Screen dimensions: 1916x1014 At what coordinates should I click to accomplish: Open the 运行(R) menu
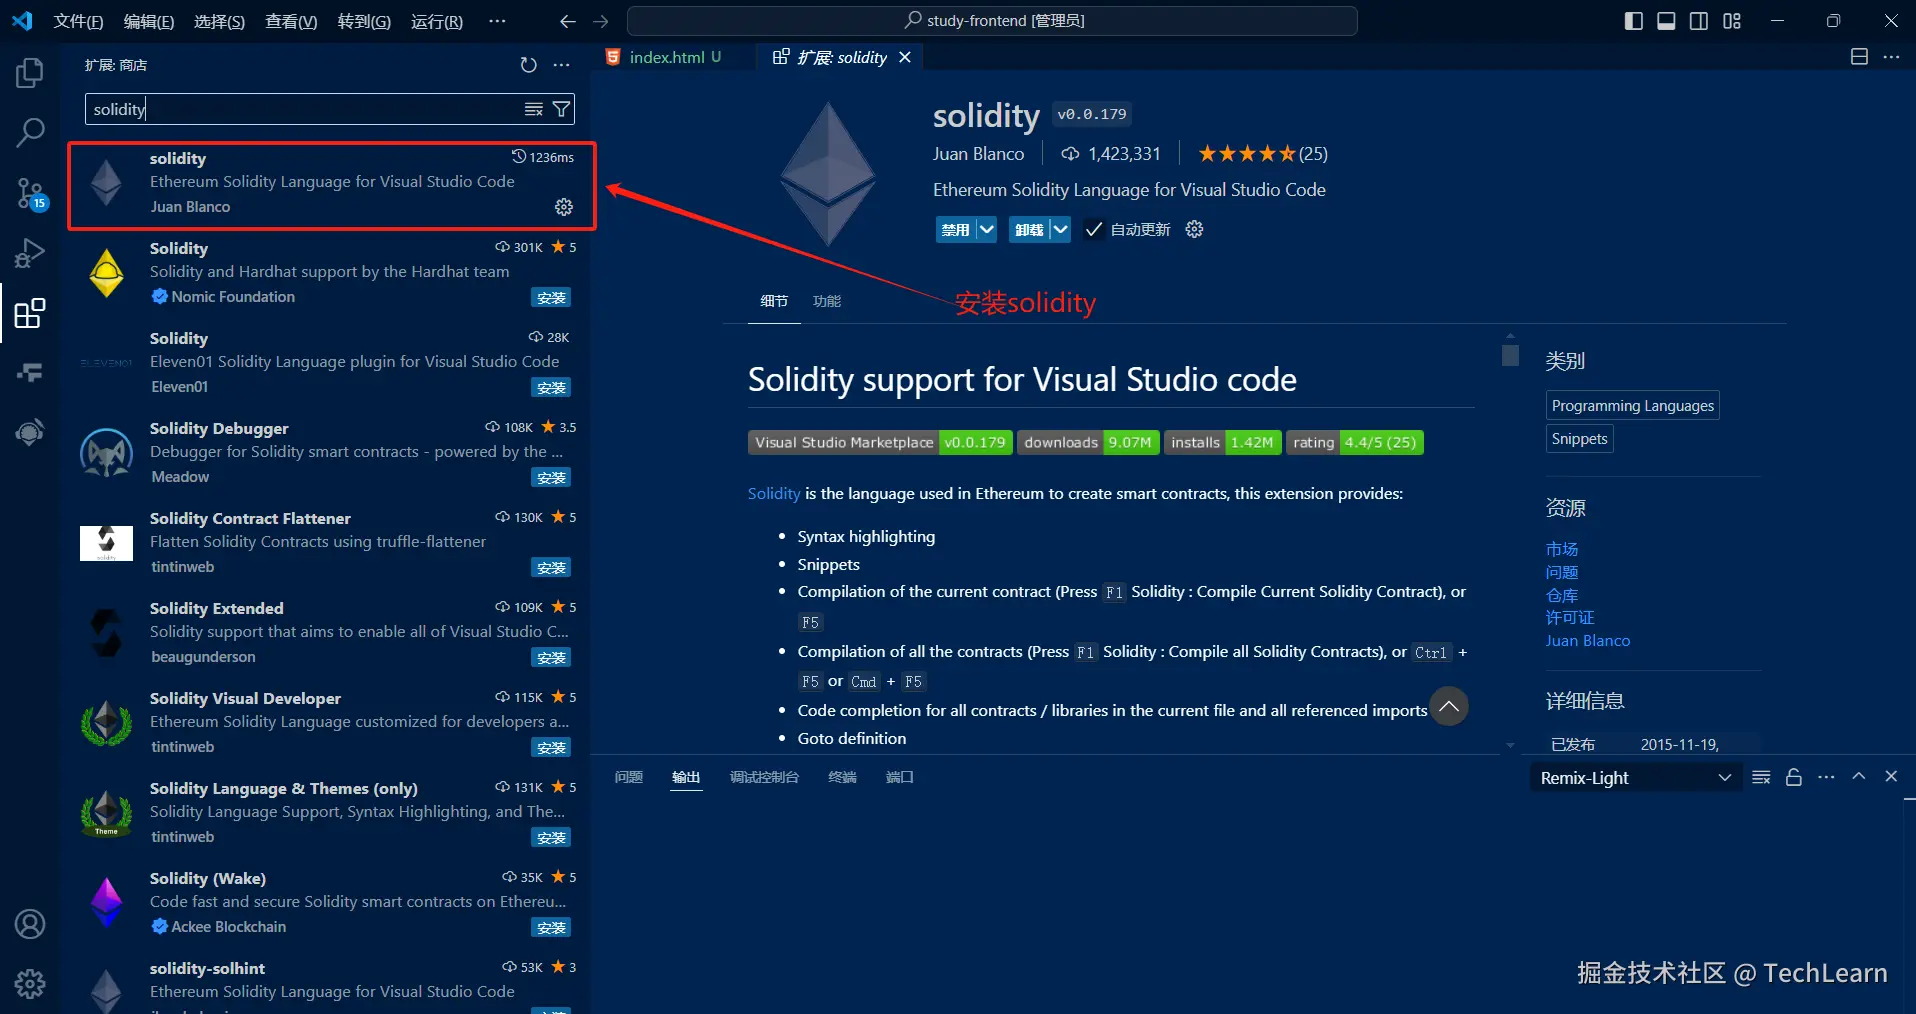pyautogui.click(x=437, y=21)
